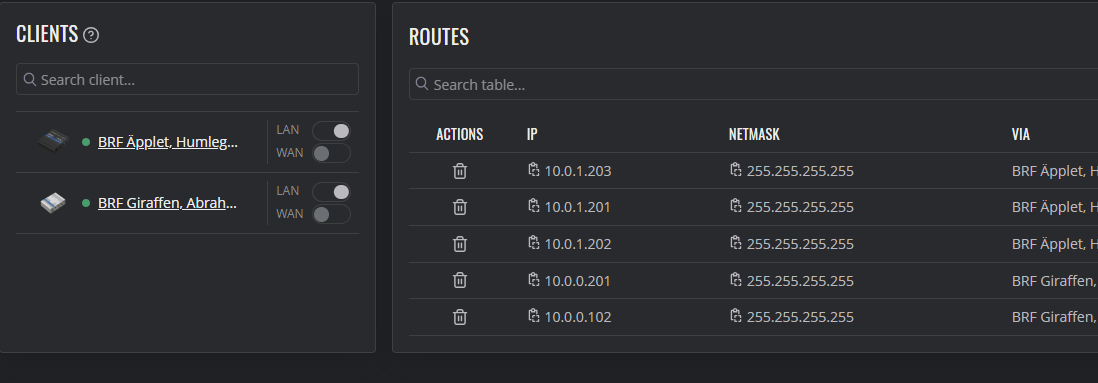Click the Search table input field
This screenshot has height=383, width=1098.
(x=753, y=84)
